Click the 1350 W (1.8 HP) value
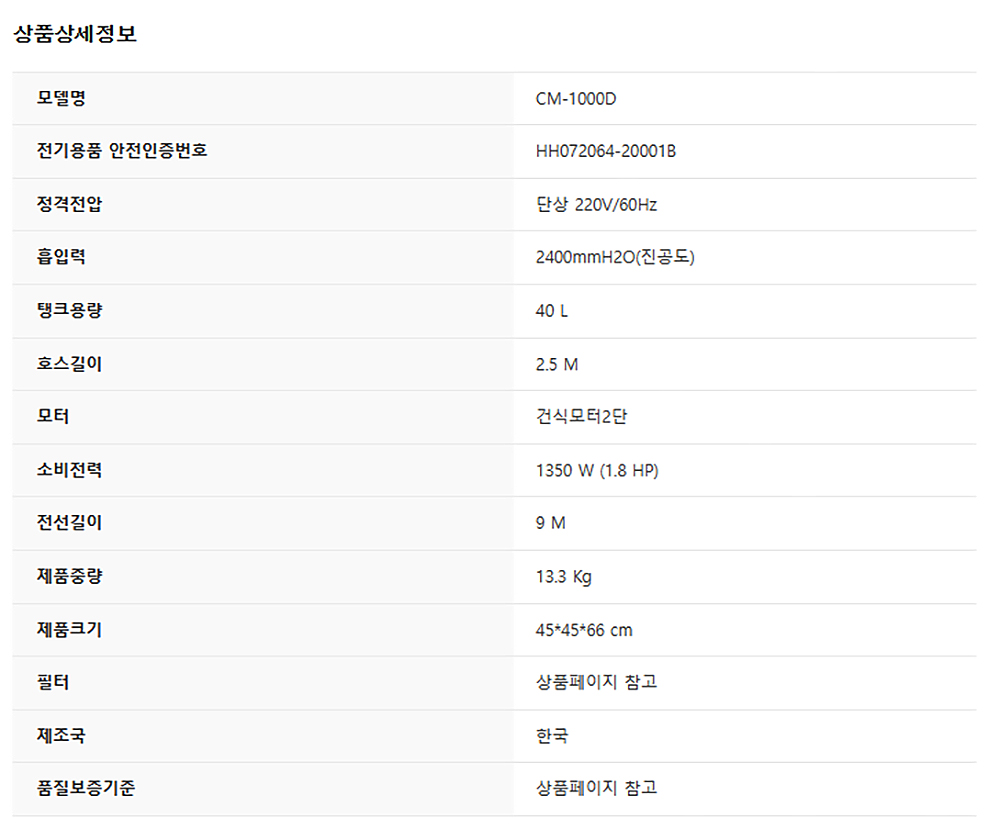The image size is (1000, 829). 597,470
